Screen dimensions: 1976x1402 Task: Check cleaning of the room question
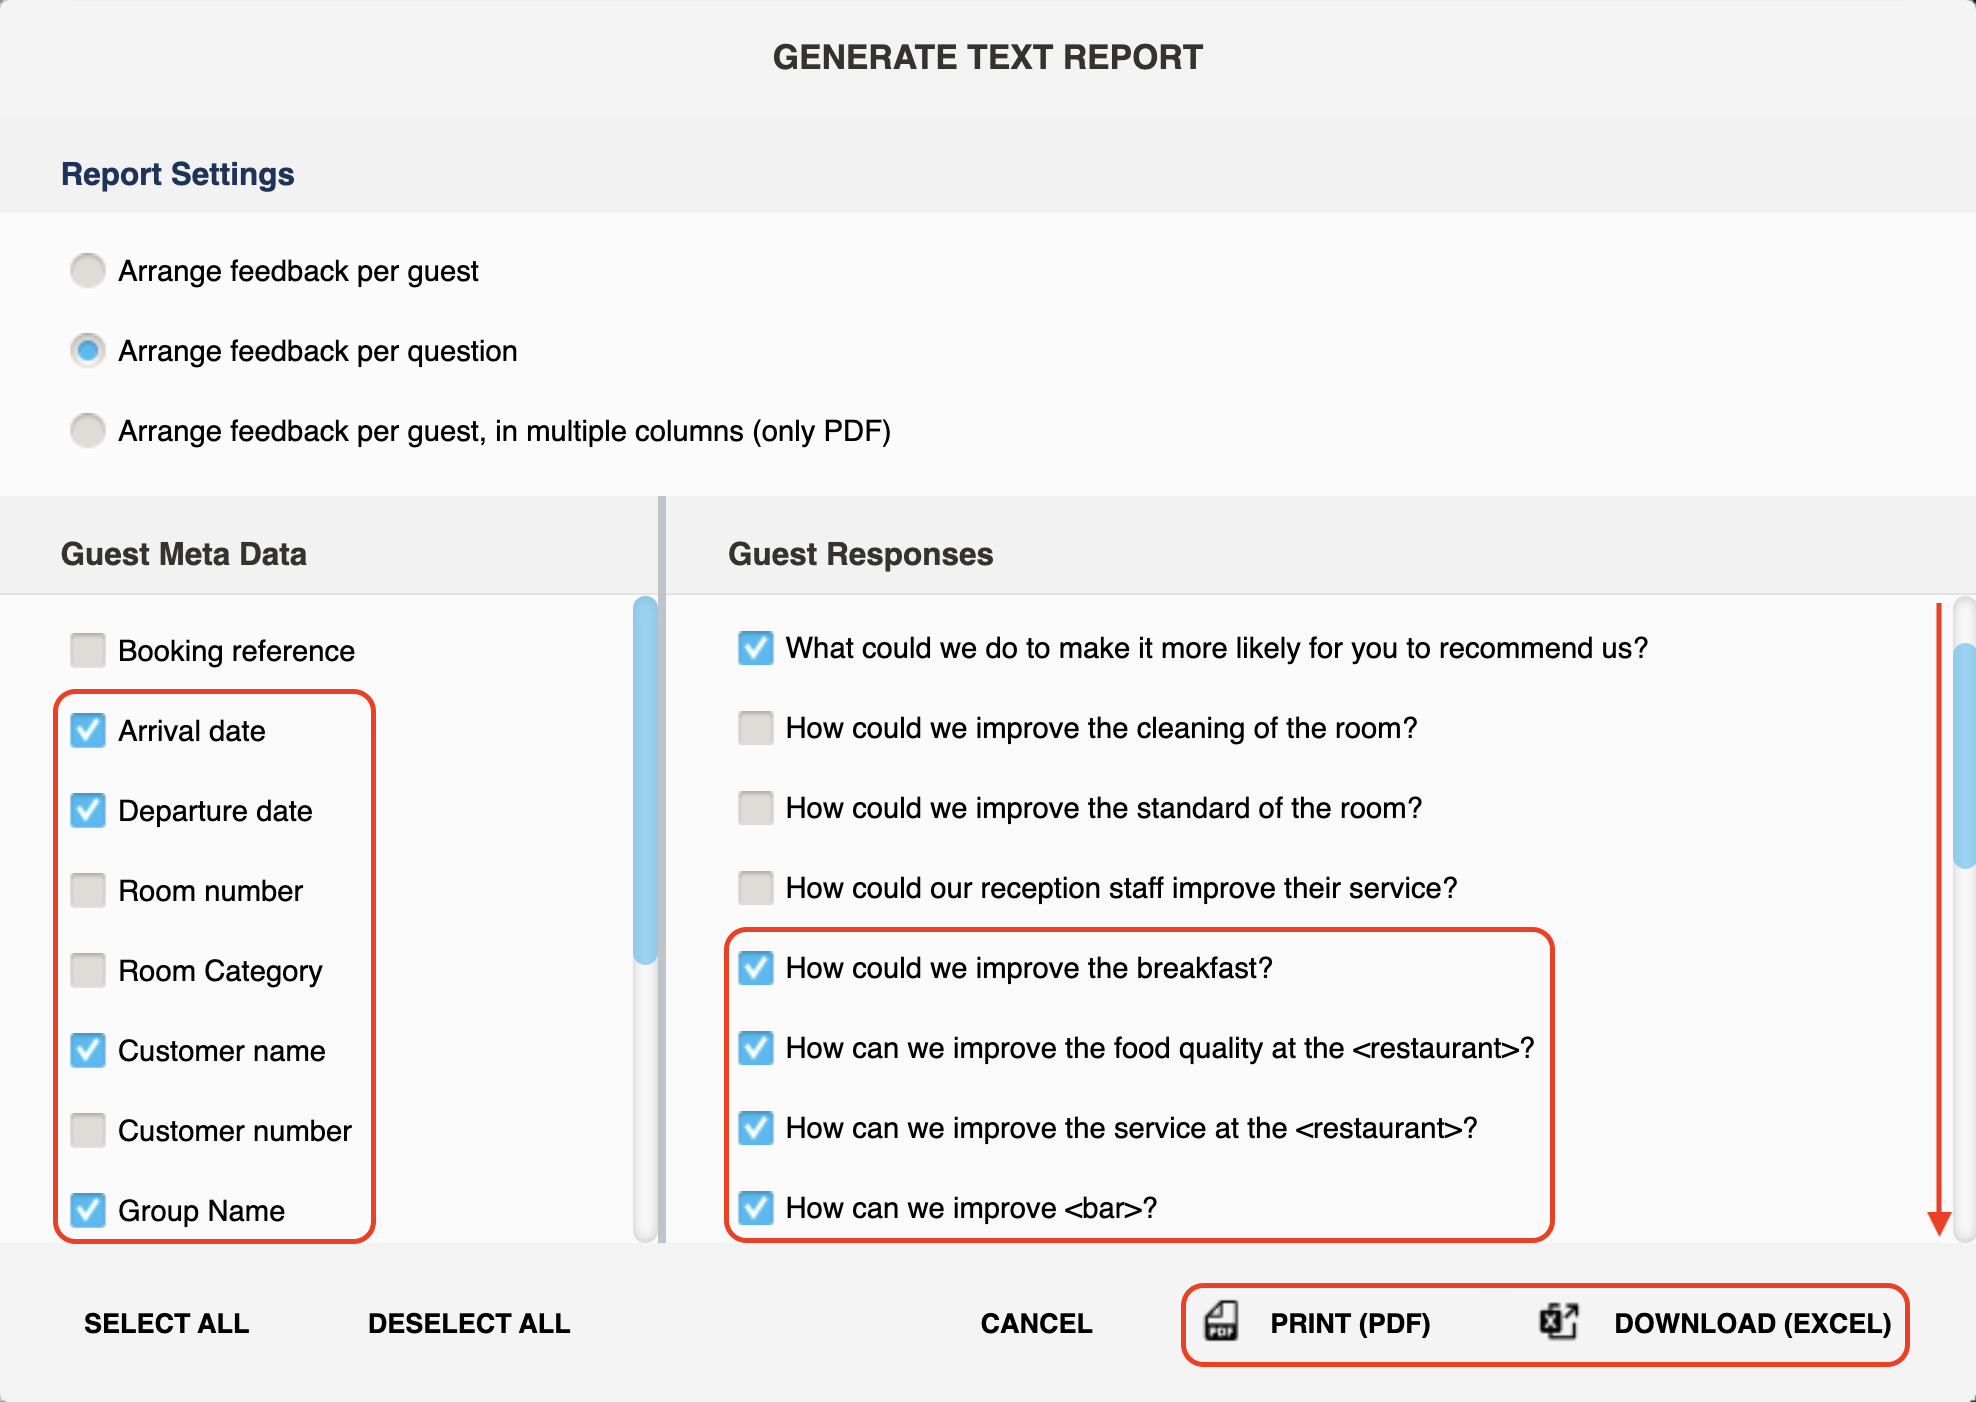(756, 728)
